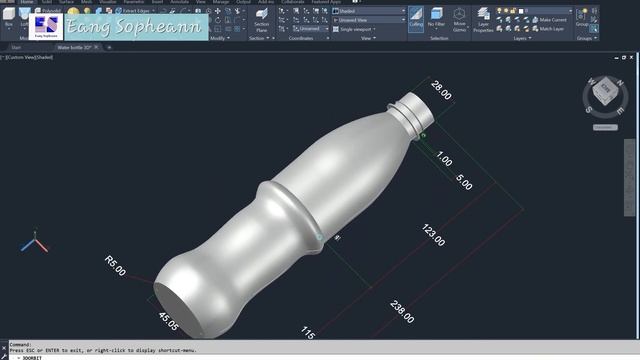Click N on the ViewCube compass
This screenshot has width=640, height=360.
coord(620,83)
